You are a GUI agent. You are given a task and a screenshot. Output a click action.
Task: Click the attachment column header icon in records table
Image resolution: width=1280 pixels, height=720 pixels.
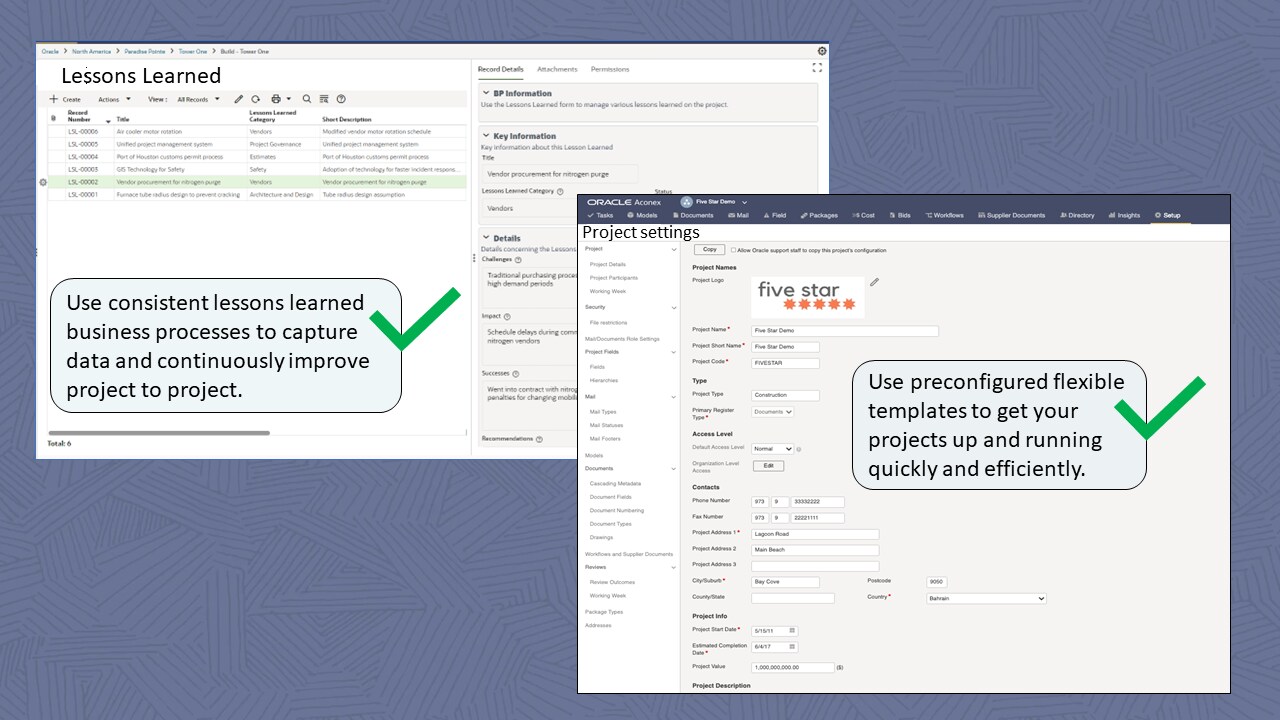click(54, 118)
